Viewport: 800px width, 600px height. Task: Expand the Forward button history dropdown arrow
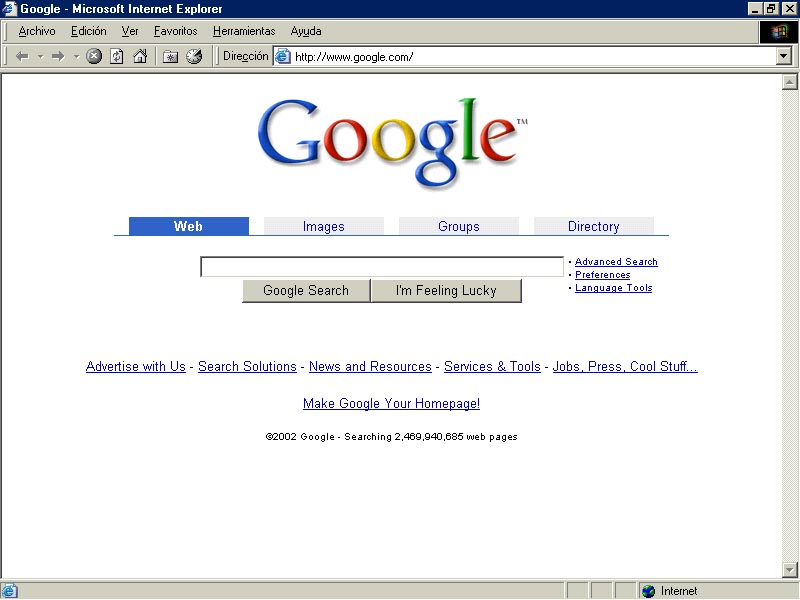coord(76,57)
